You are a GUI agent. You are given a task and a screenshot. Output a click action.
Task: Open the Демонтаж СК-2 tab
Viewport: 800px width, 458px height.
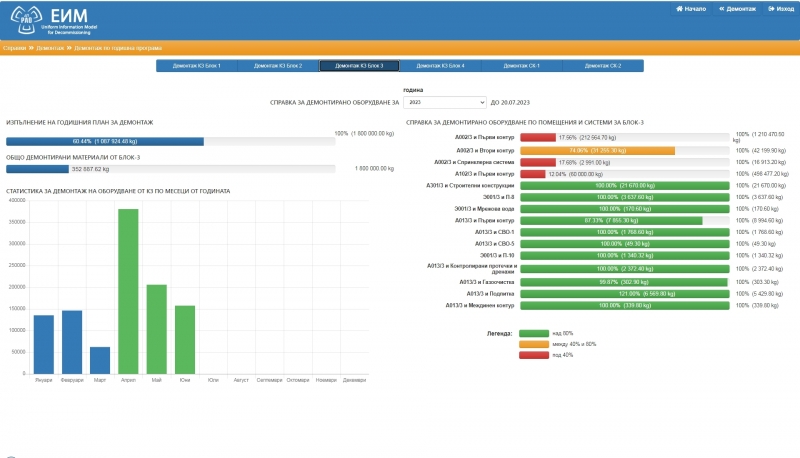[603, 66]
